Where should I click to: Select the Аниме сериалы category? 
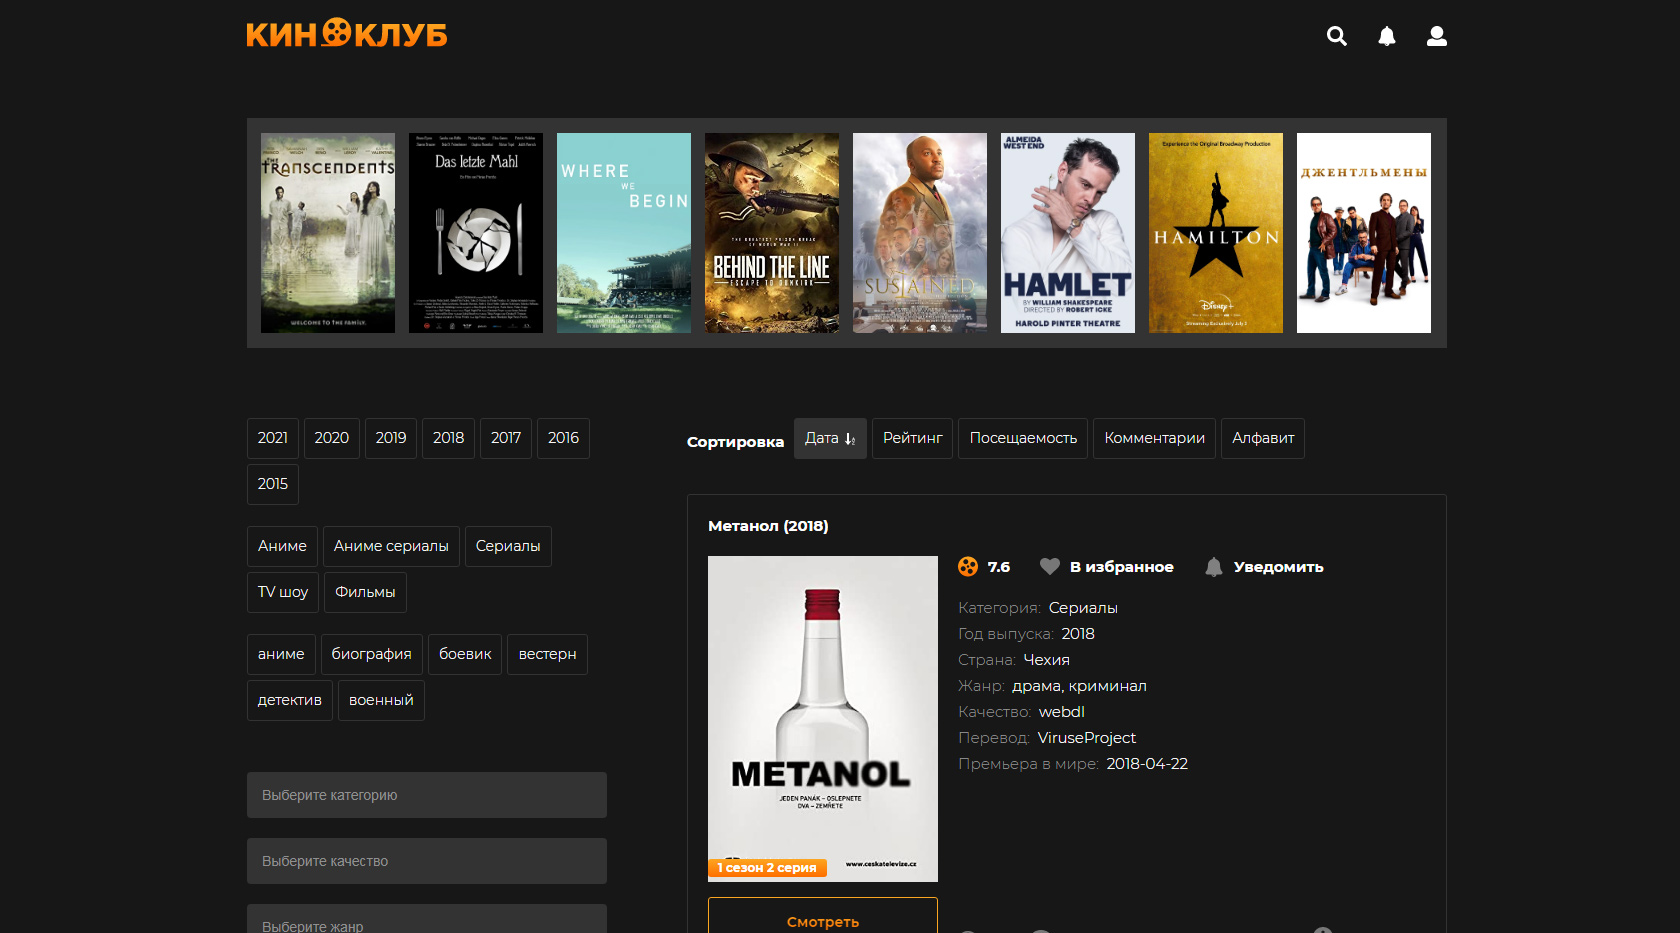[391, 546]
